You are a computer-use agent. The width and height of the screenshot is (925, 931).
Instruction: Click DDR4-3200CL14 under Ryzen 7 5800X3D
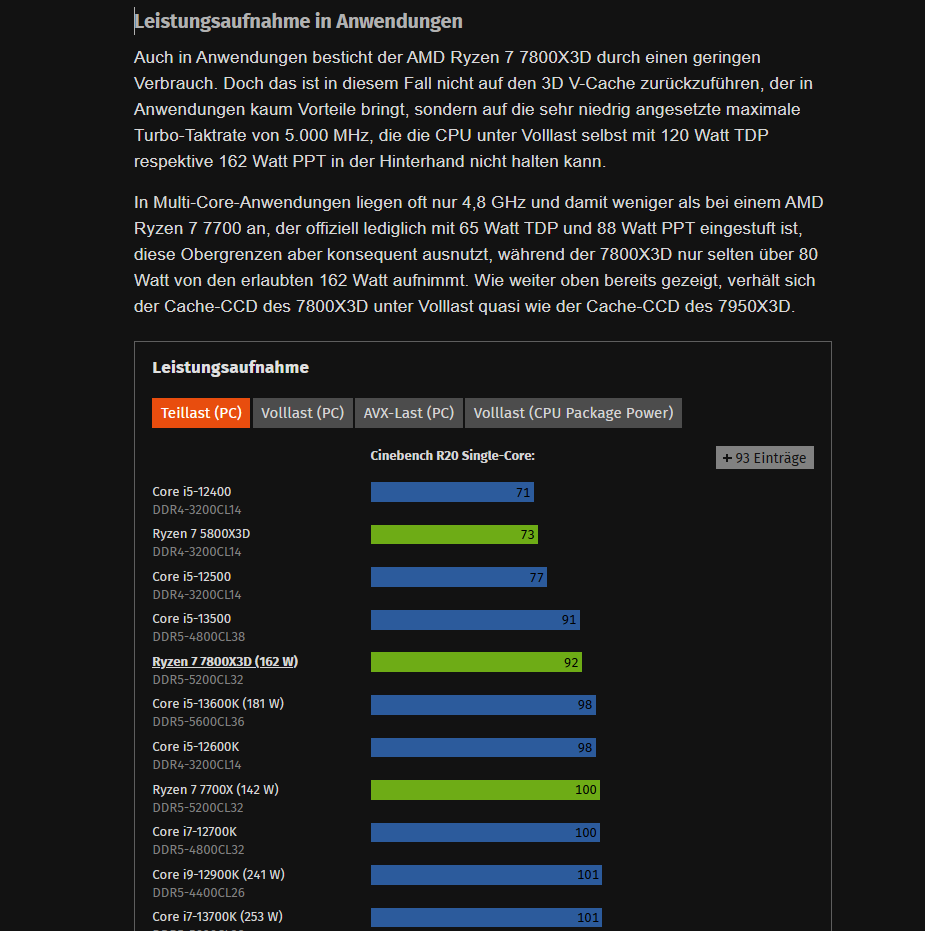click(x=197, y=552)
